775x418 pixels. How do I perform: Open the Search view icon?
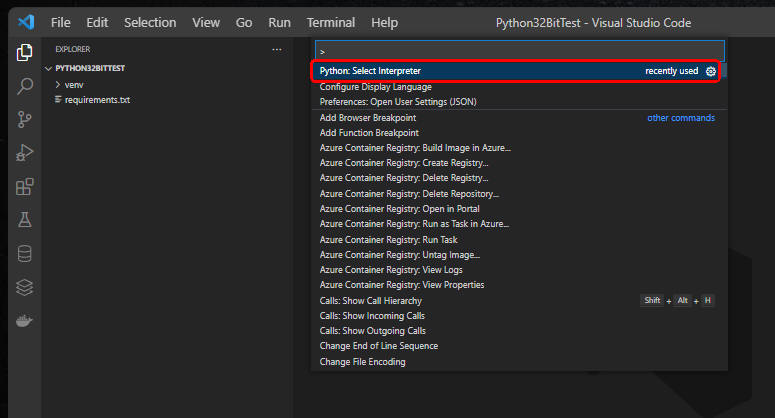click(24, 86)
